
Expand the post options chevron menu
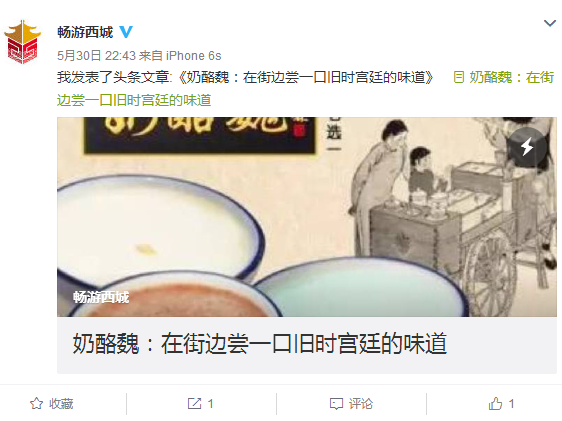tap(549, 24)
